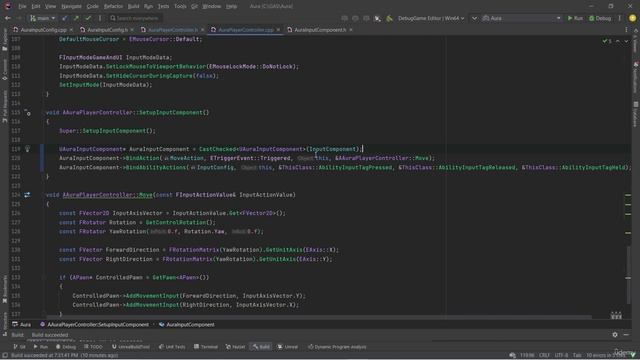Open the NuGet tool window

pyautogui.click(x=235, y=347)
